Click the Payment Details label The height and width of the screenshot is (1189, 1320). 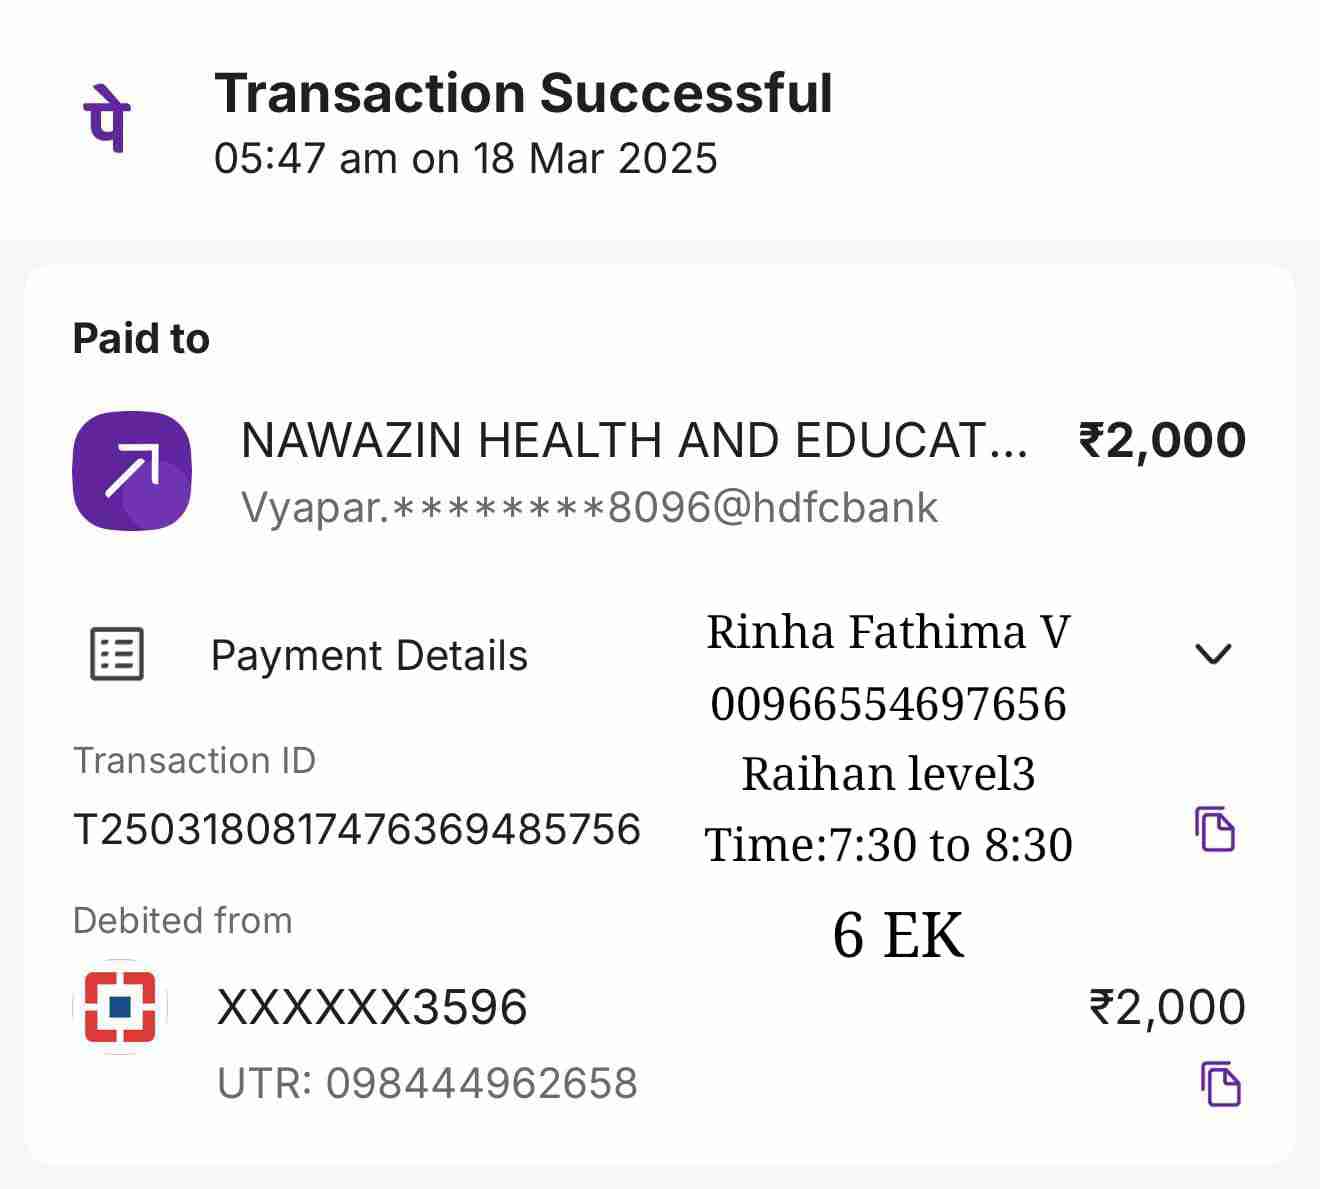[369, 656]
